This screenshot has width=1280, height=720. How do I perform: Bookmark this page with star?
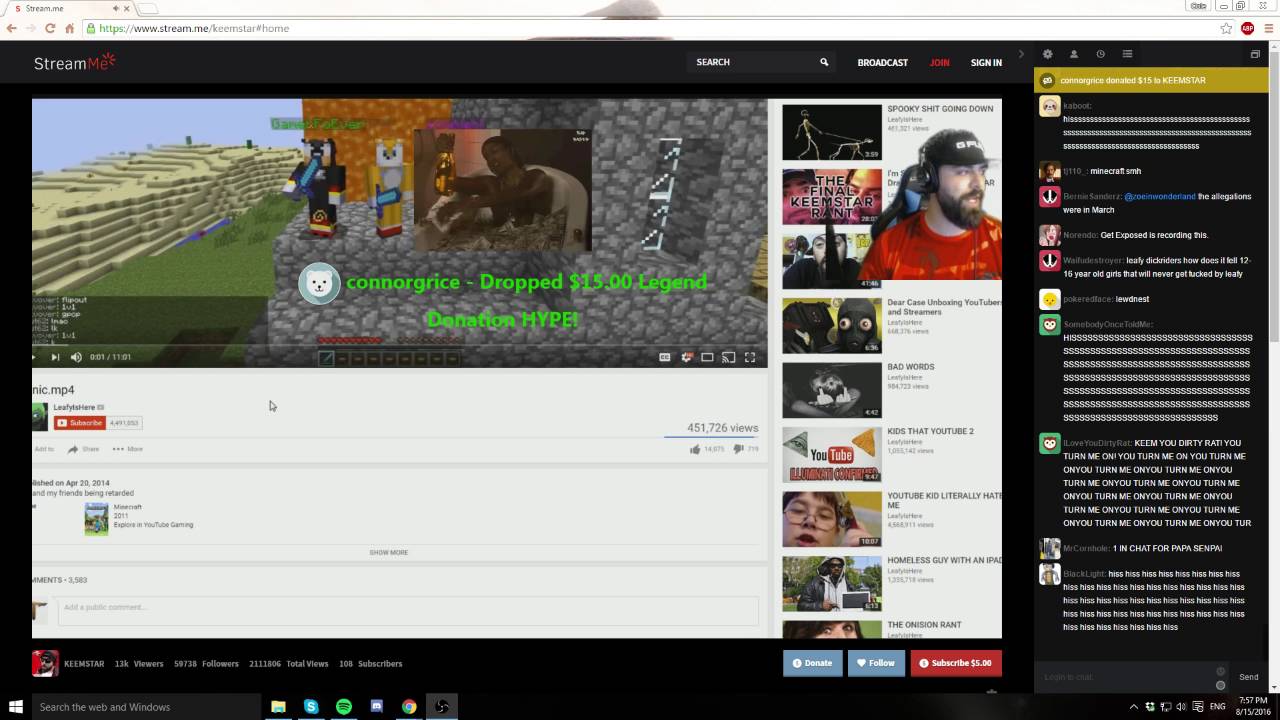point(1226,28)
